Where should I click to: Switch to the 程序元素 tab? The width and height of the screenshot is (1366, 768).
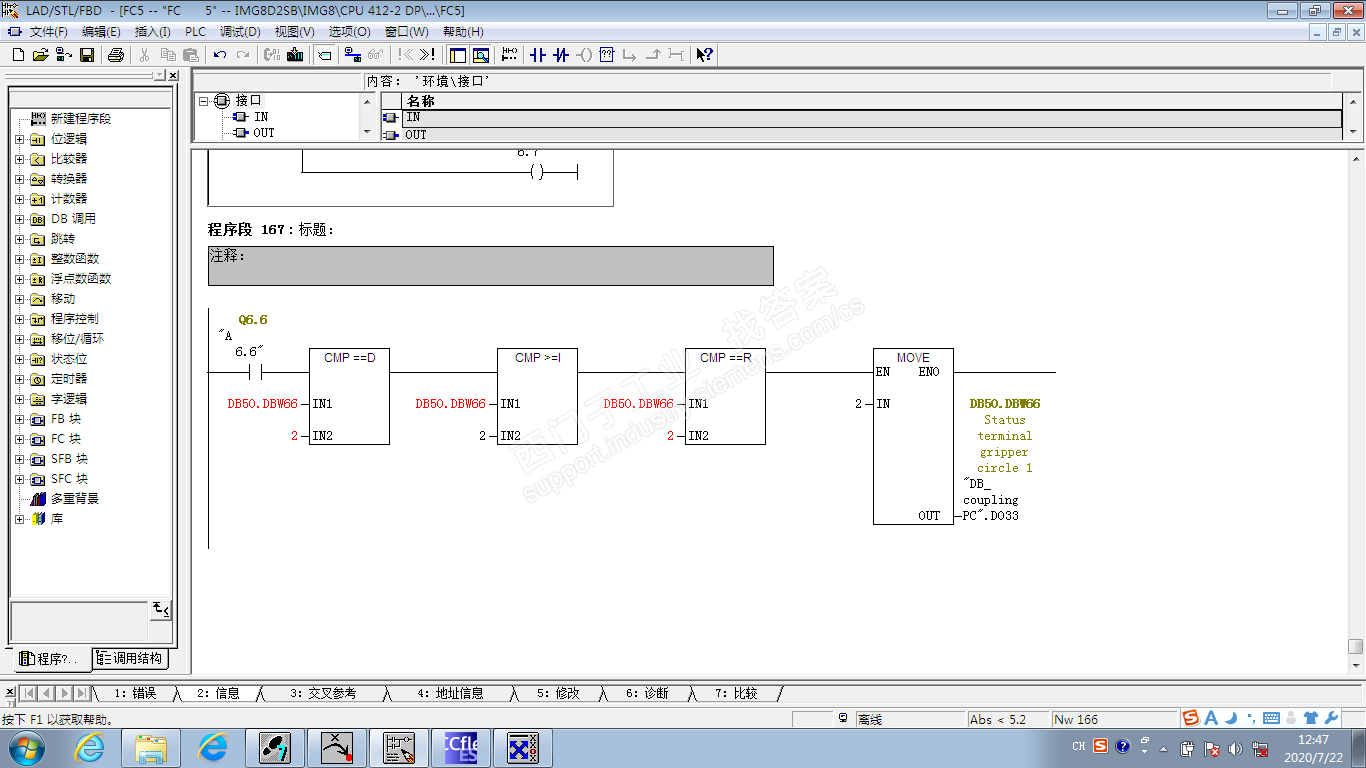tap(50, 659)
